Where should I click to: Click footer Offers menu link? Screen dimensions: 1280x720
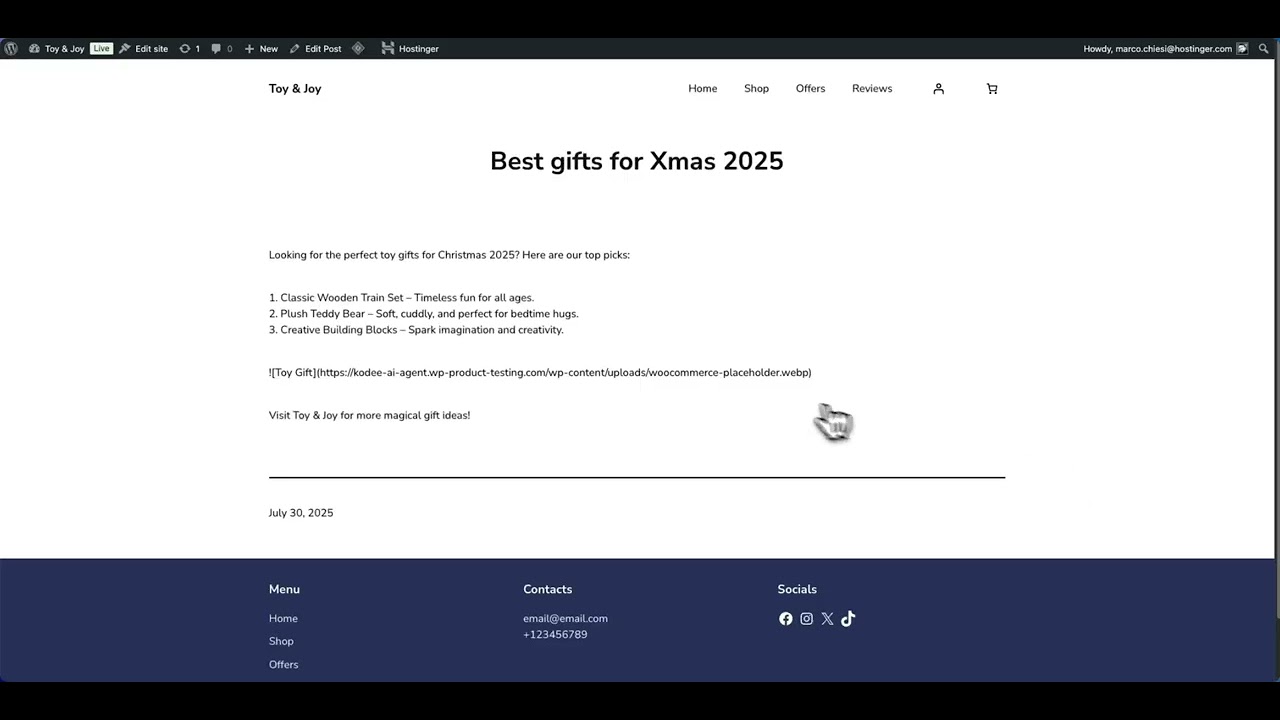284,665
